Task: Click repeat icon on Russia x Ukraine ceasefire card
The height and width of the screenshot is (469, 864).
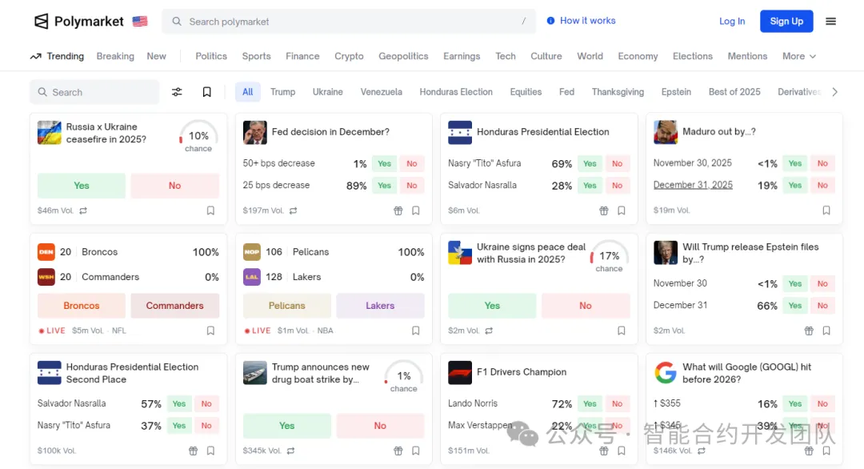Action: [x=83, y=211]
